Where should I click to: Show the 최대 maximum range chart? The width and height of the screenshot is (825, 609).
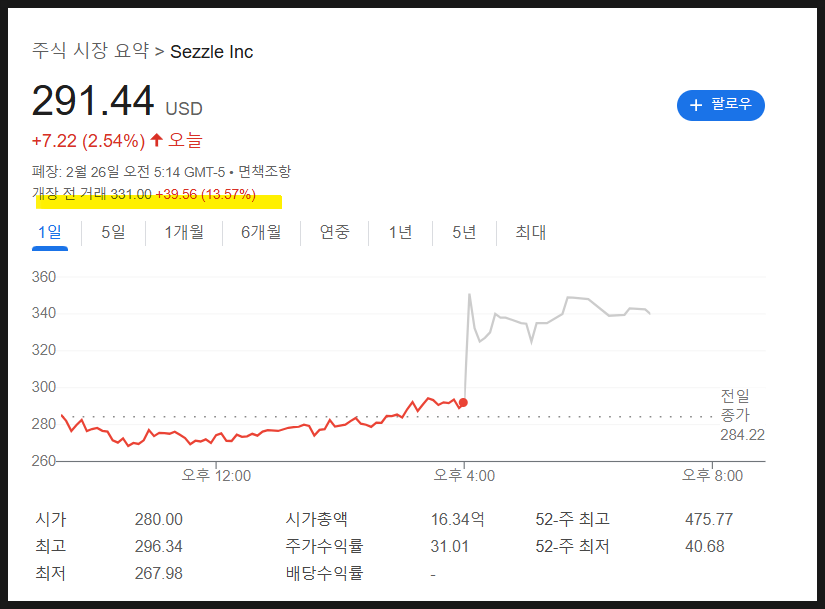coord(530,232)
